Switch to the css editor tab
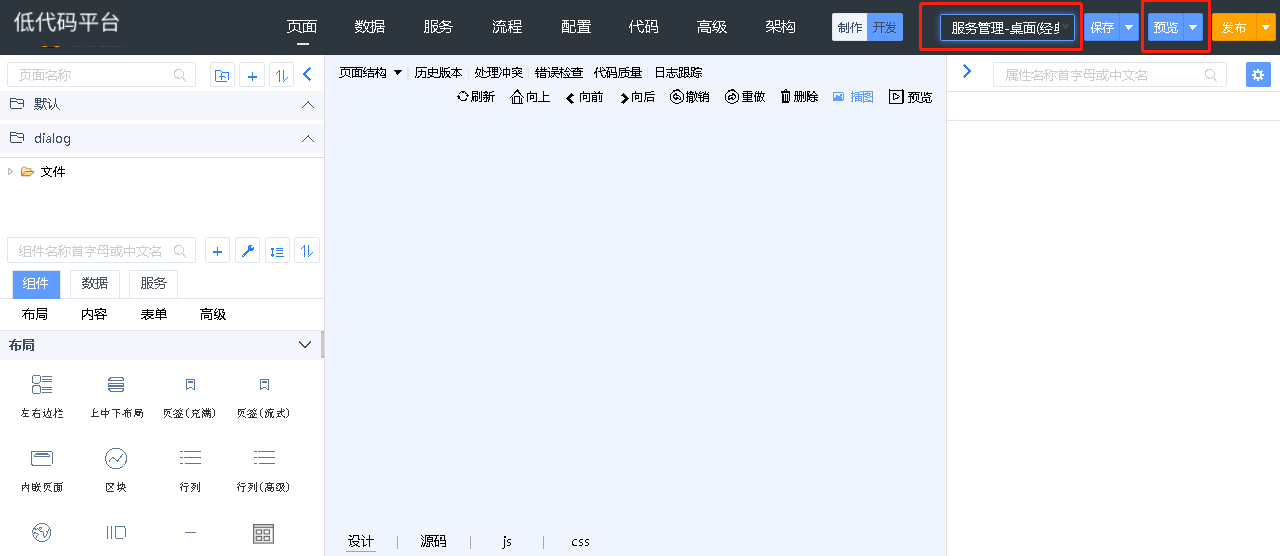Screen dimensions: 1280x556 point(580,541)
